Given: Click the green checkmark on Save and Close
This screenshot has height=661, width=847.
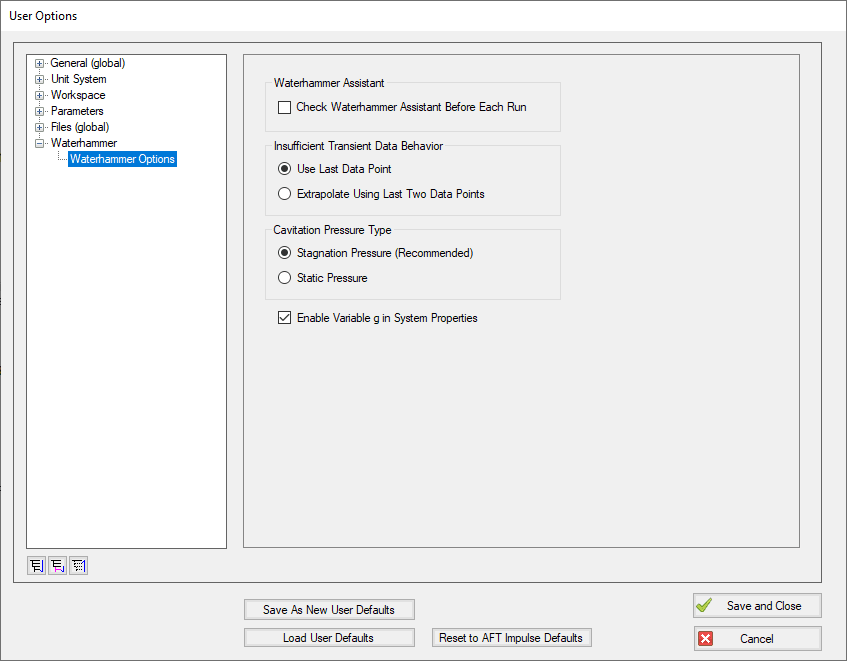Looking at the screenshot, I should (x=704, y=605).
